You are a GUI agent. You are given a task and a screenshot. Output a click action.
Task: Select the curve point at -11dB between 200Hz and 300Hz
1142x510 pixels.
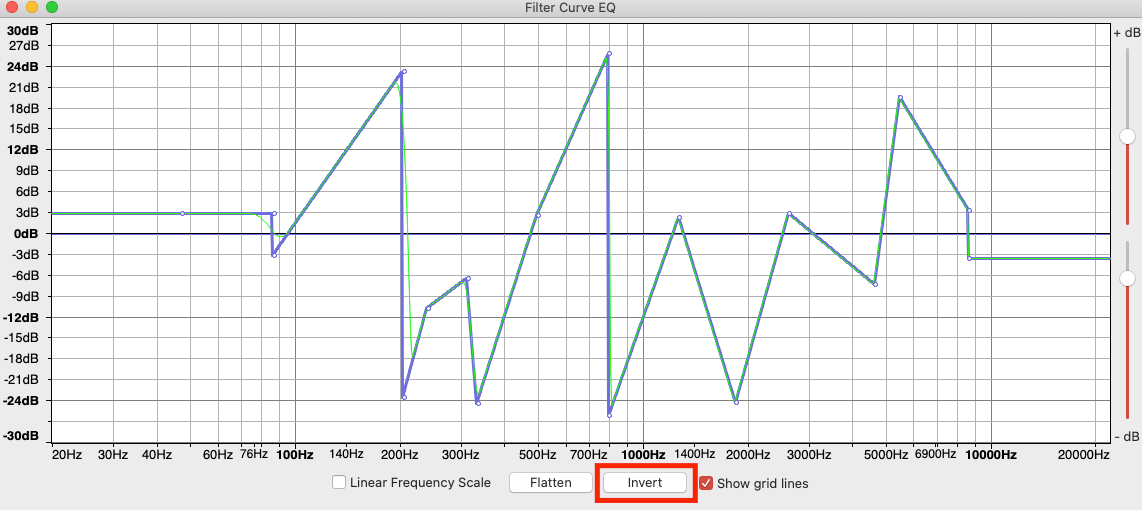[428, 308]
